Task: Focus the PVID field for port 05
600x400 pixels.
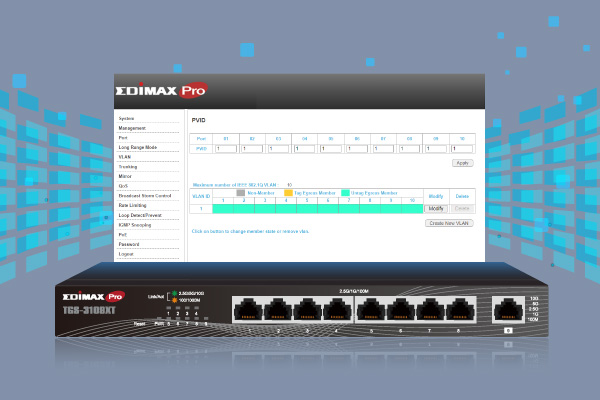Action: (331, 149)
